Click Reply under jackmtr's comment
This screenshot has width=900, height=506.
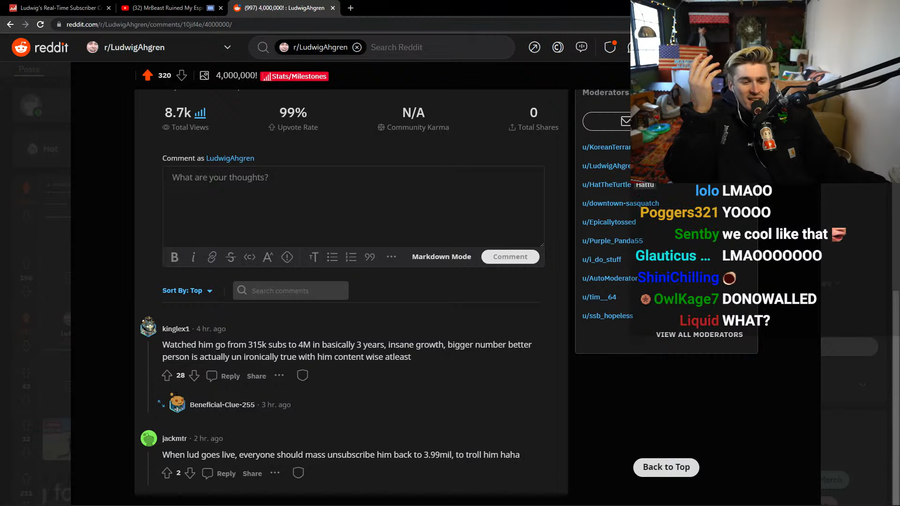tap(220, 473)
